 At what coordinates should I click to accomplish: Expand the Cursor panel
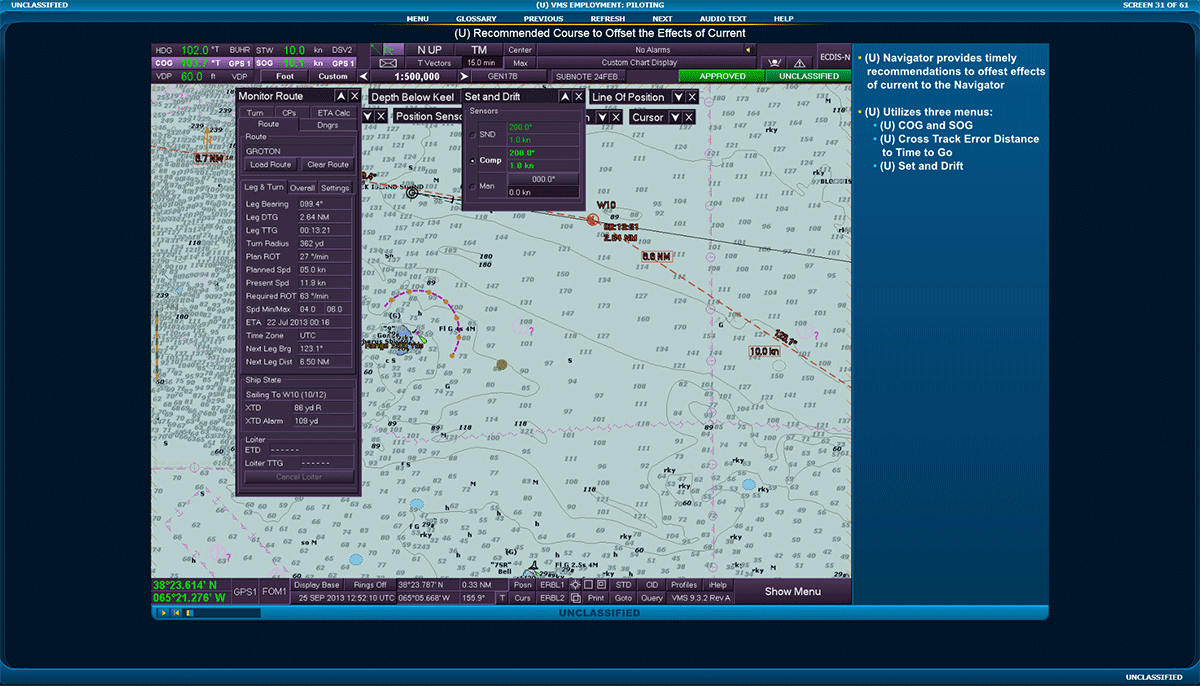coord(675,117)
